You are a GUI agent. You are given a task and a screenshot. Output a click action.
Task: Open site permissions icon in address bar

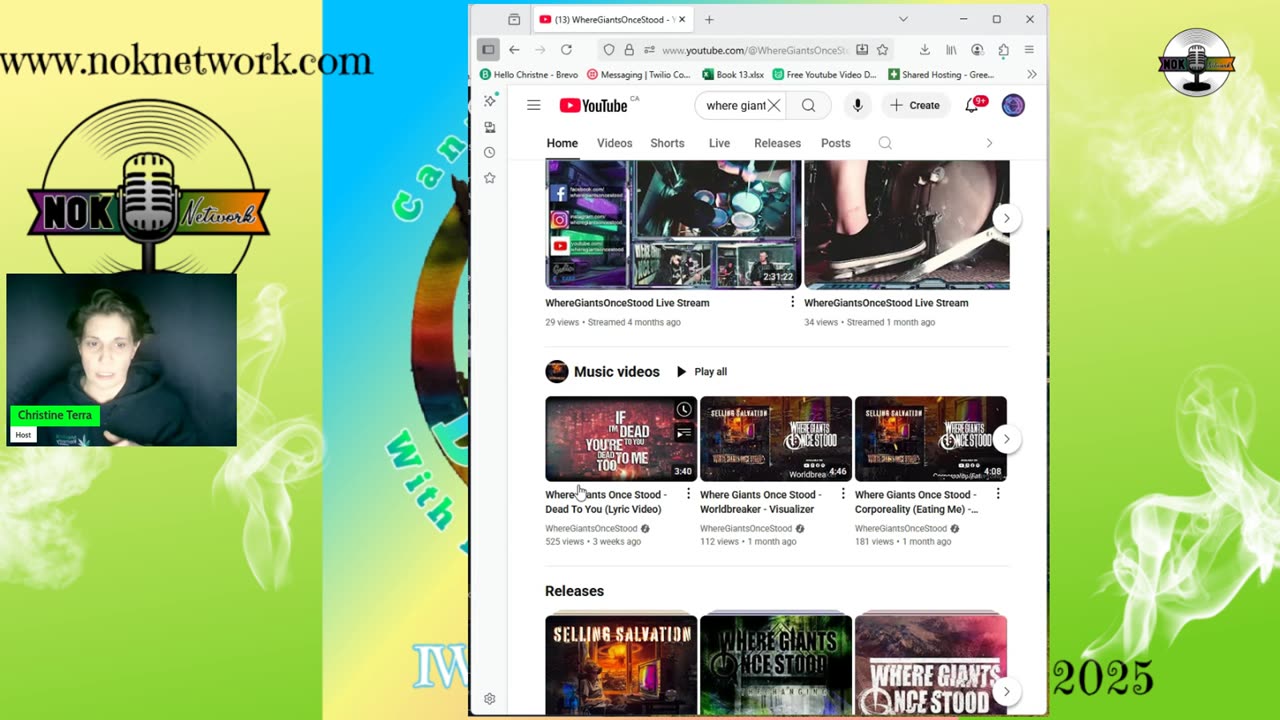[x=649, y=49]
